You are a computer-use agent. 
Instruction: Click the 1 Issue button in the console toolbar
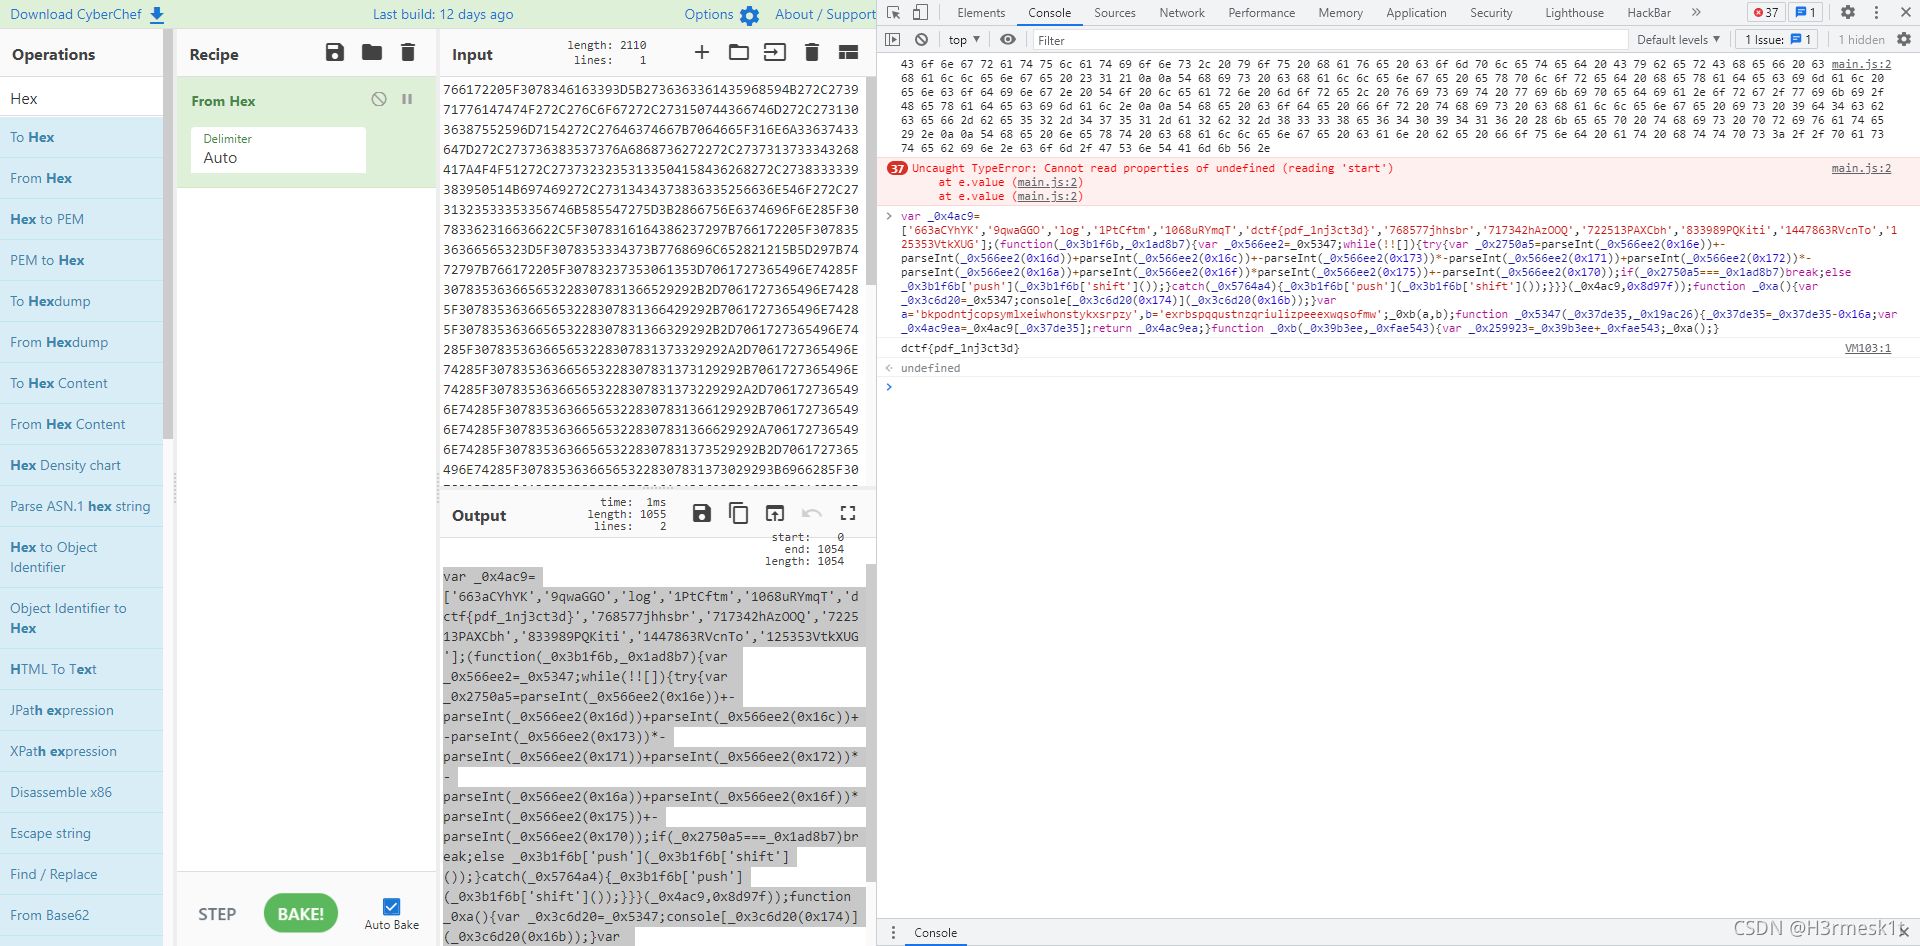click(x=1777, y=40)
